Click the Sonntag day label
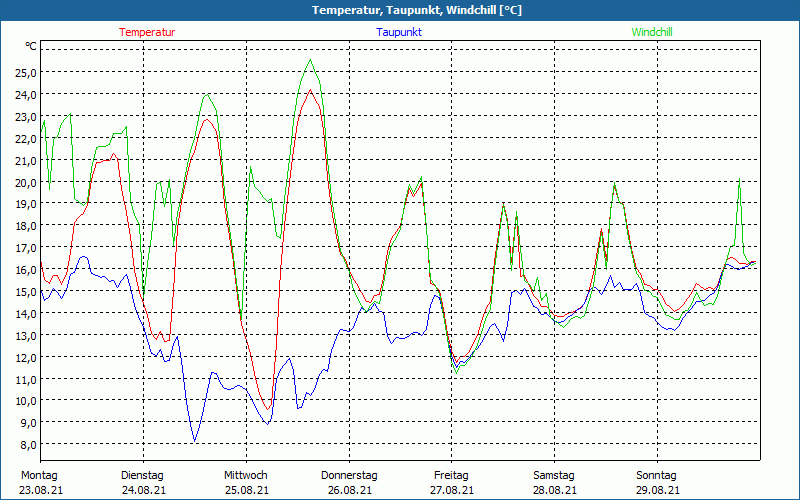 coord(656,476)
